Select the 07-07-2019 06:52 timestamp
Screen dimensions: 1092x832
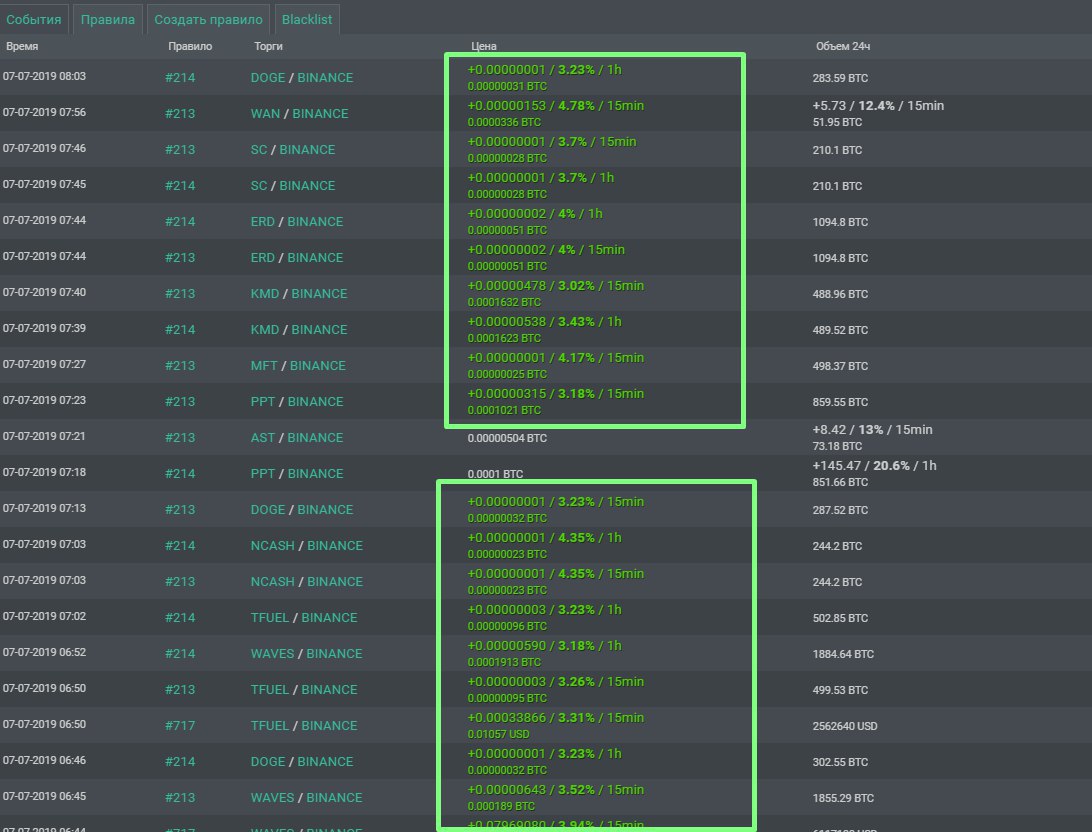pyautogui.click(x=45, y=652)
